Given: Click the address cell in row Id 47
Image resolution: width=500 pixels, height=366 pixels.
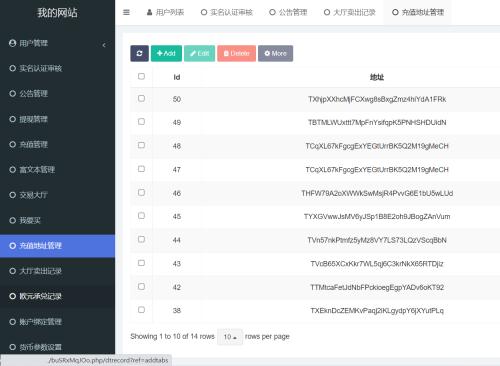Looking at the screenshot, I should [x=377, y=170].
